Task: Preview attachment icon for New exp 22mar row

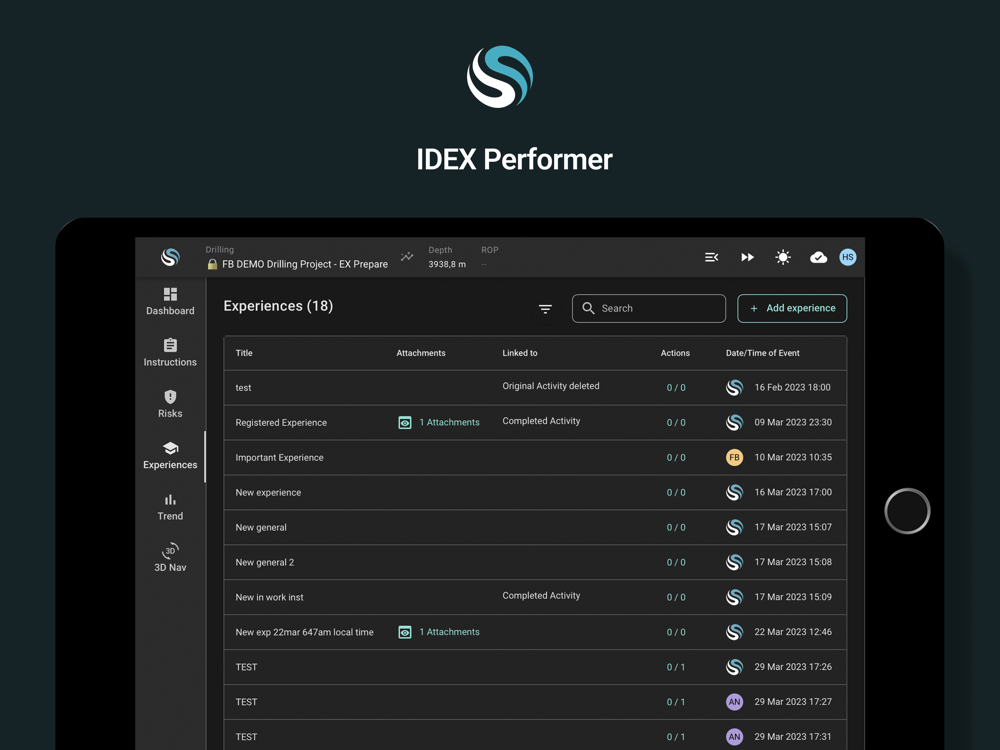Action: [405, 632]
